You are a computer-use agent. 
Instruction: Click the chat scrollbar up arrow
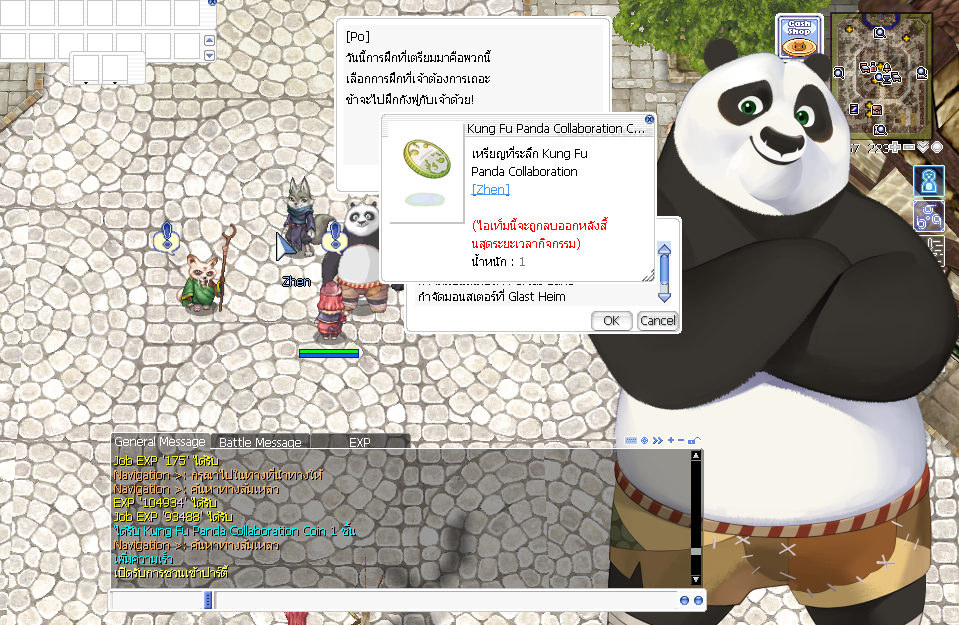(x=695, y=456)
